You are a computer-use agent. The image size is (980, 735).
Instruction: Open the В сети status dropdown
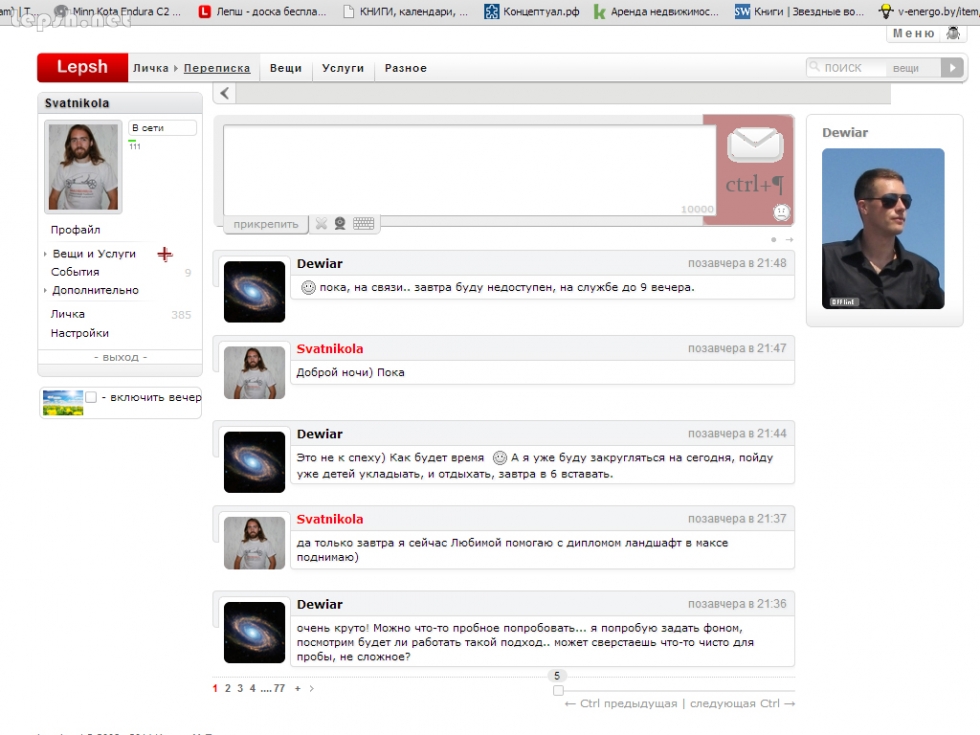[x=162, y=128]
